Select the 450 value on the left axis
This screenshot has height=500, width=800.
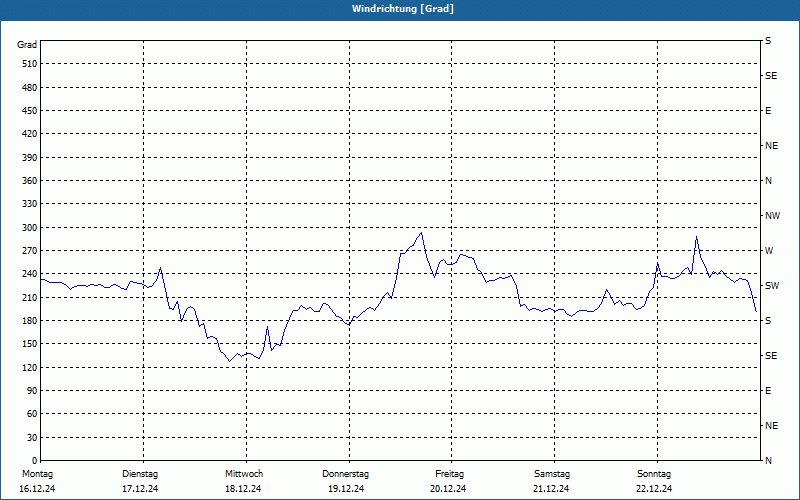[x=30, y=111]
